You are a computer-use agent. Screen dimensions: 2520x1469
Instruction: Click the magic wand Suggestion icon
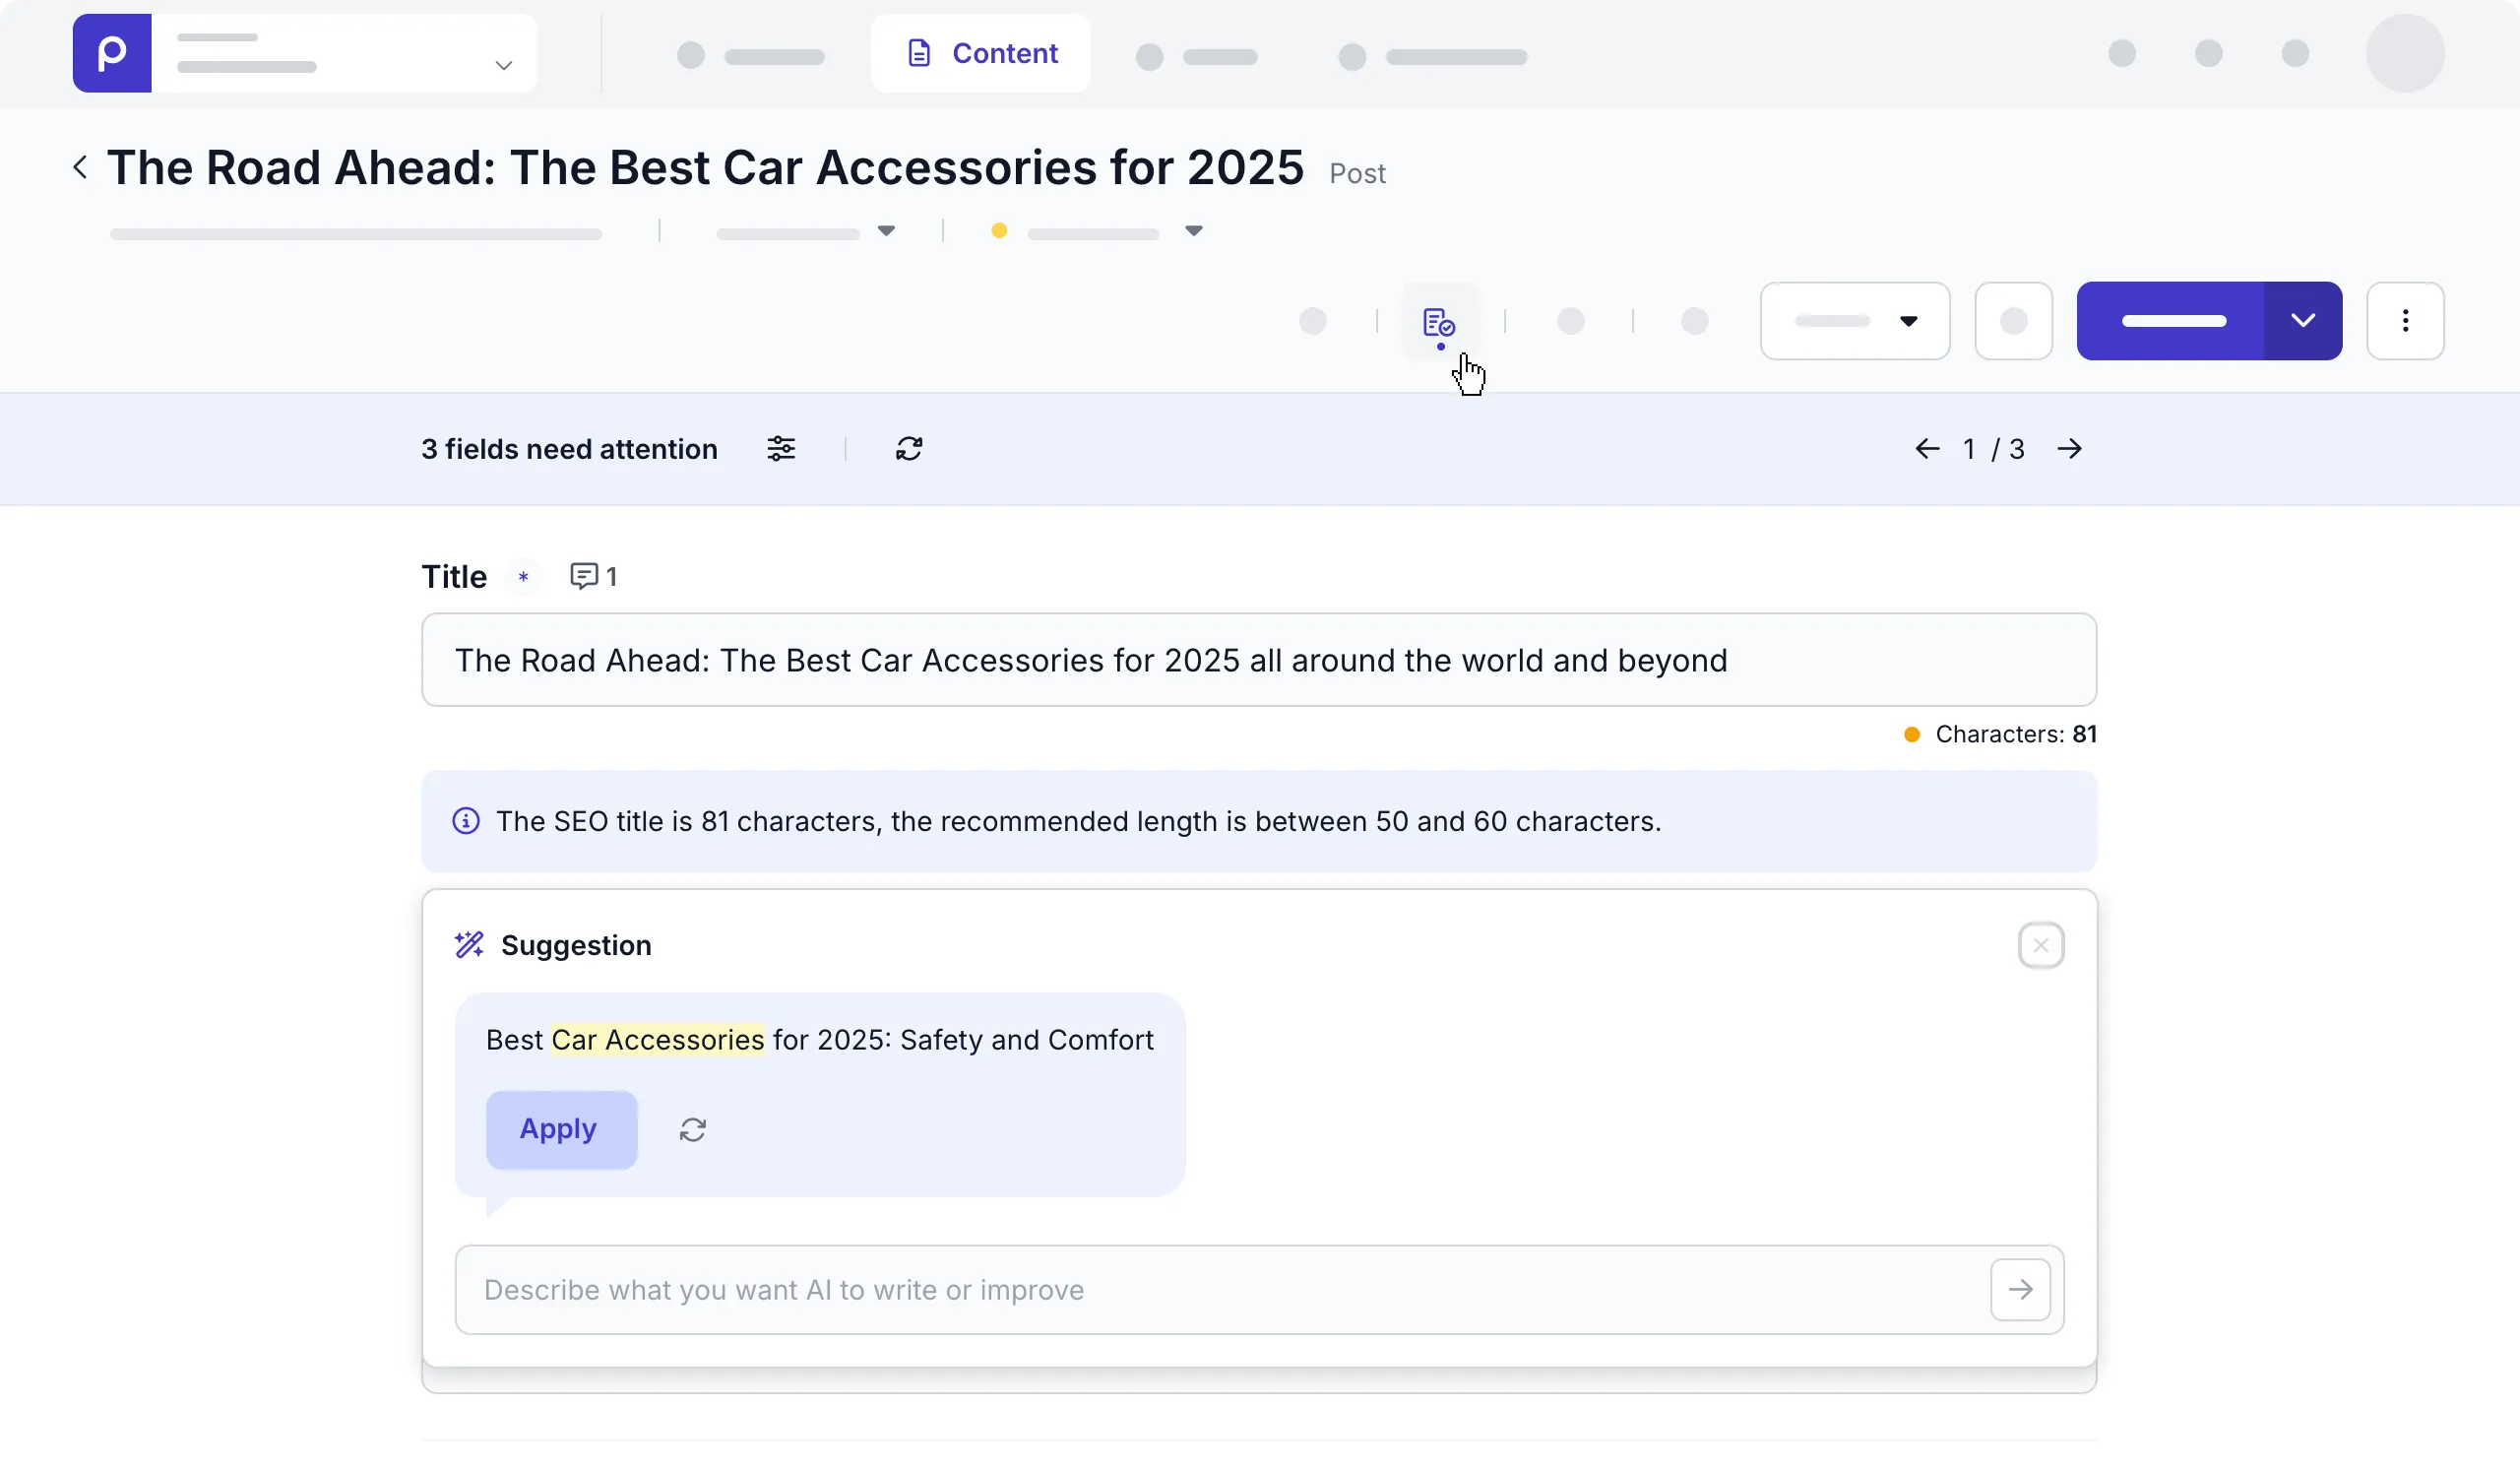point(469,945)
